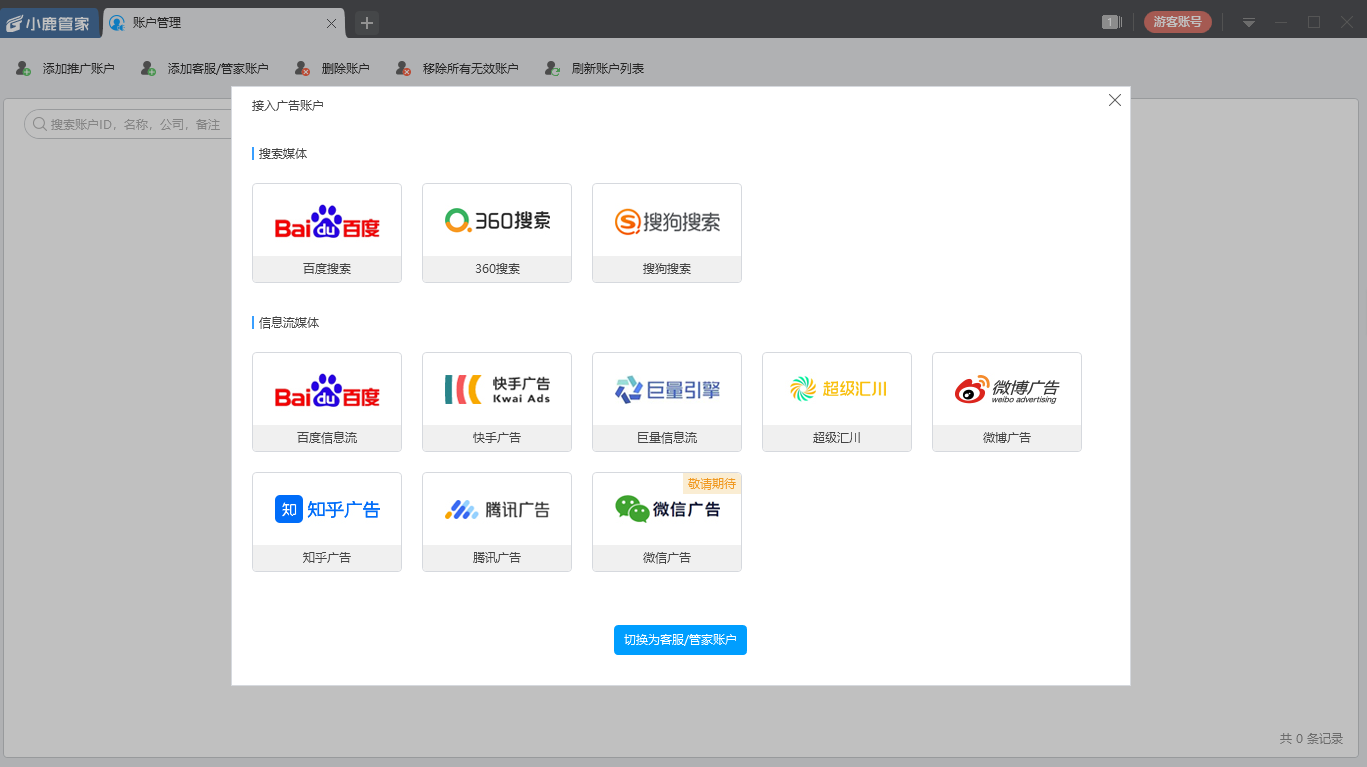Image resolution: width=1367 pixels, height=767 pixels.
Task: Click the notification counter icon in title bar
Action: [1111, 22]
